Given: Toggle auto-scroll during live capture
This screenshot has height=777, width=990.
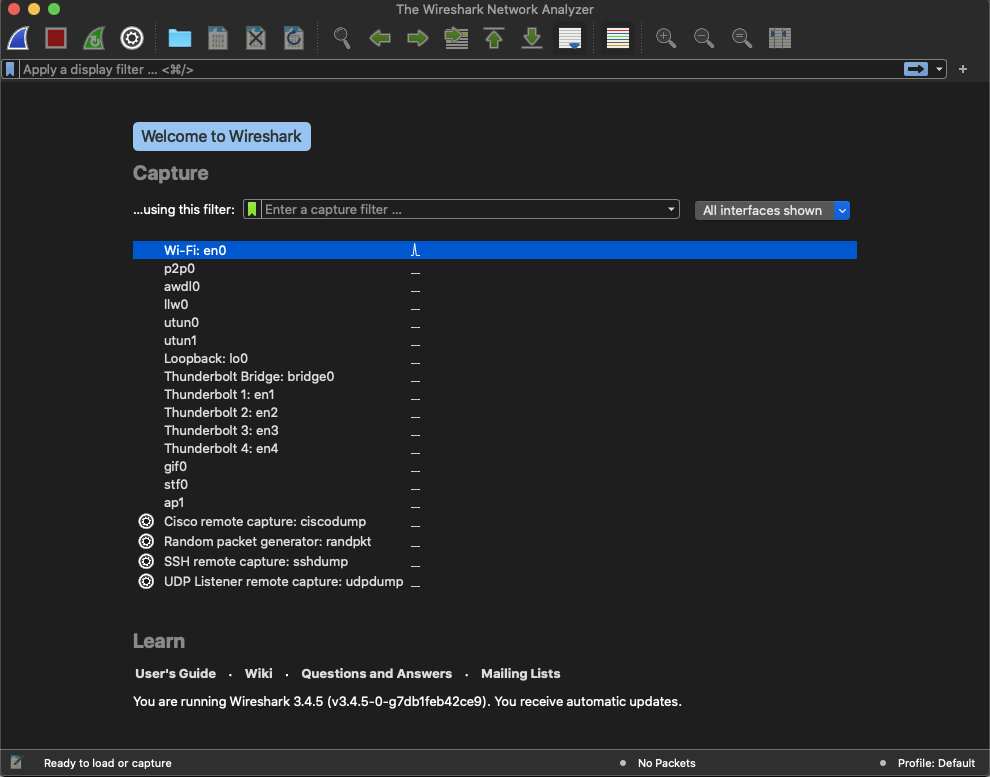Looking at the screenshot, I should pyautogui.click(x=570, y=38).
